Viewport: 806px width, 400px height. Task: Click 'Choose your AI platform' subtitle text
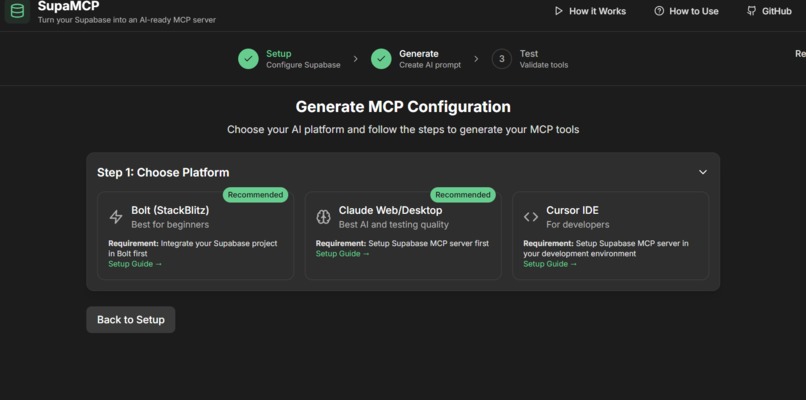(403, 130)
